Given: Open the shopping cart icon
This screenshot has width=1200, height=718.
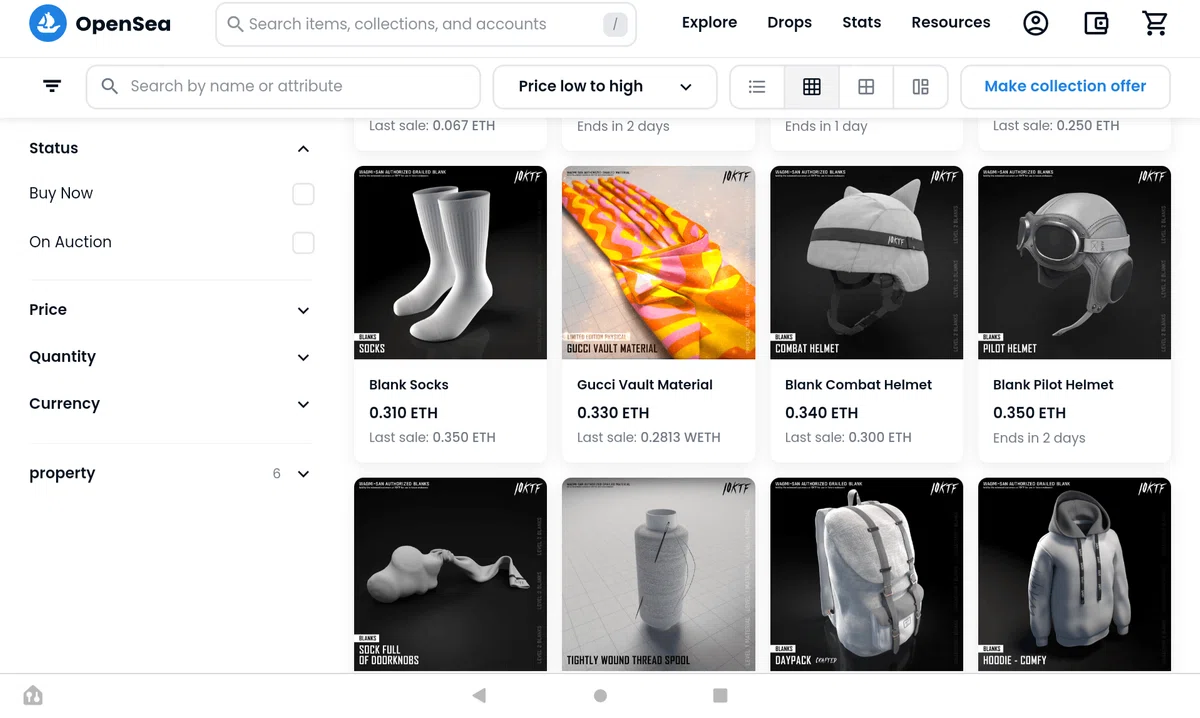Looking at the screenshot, I should pos(1155,23).
